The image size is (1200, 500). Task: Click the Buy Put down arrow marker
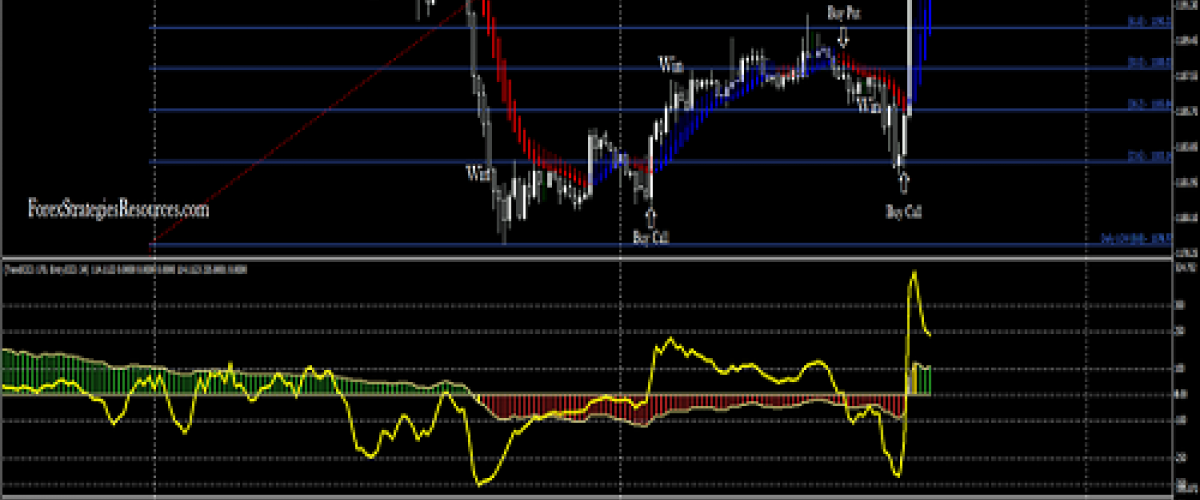(843, 37)
